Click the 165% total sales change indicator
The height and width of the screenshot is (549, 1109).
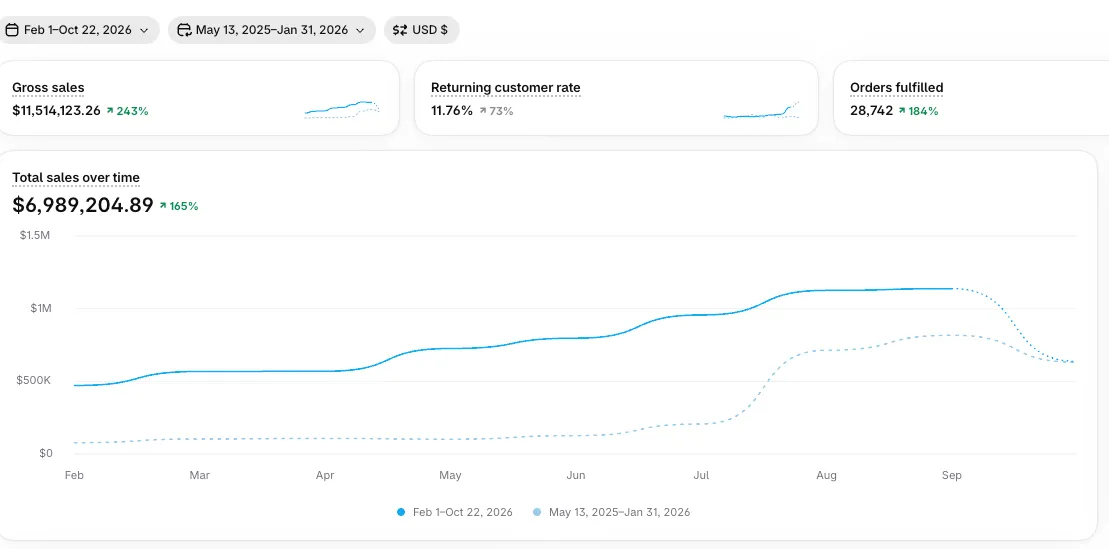coord(179,207)
